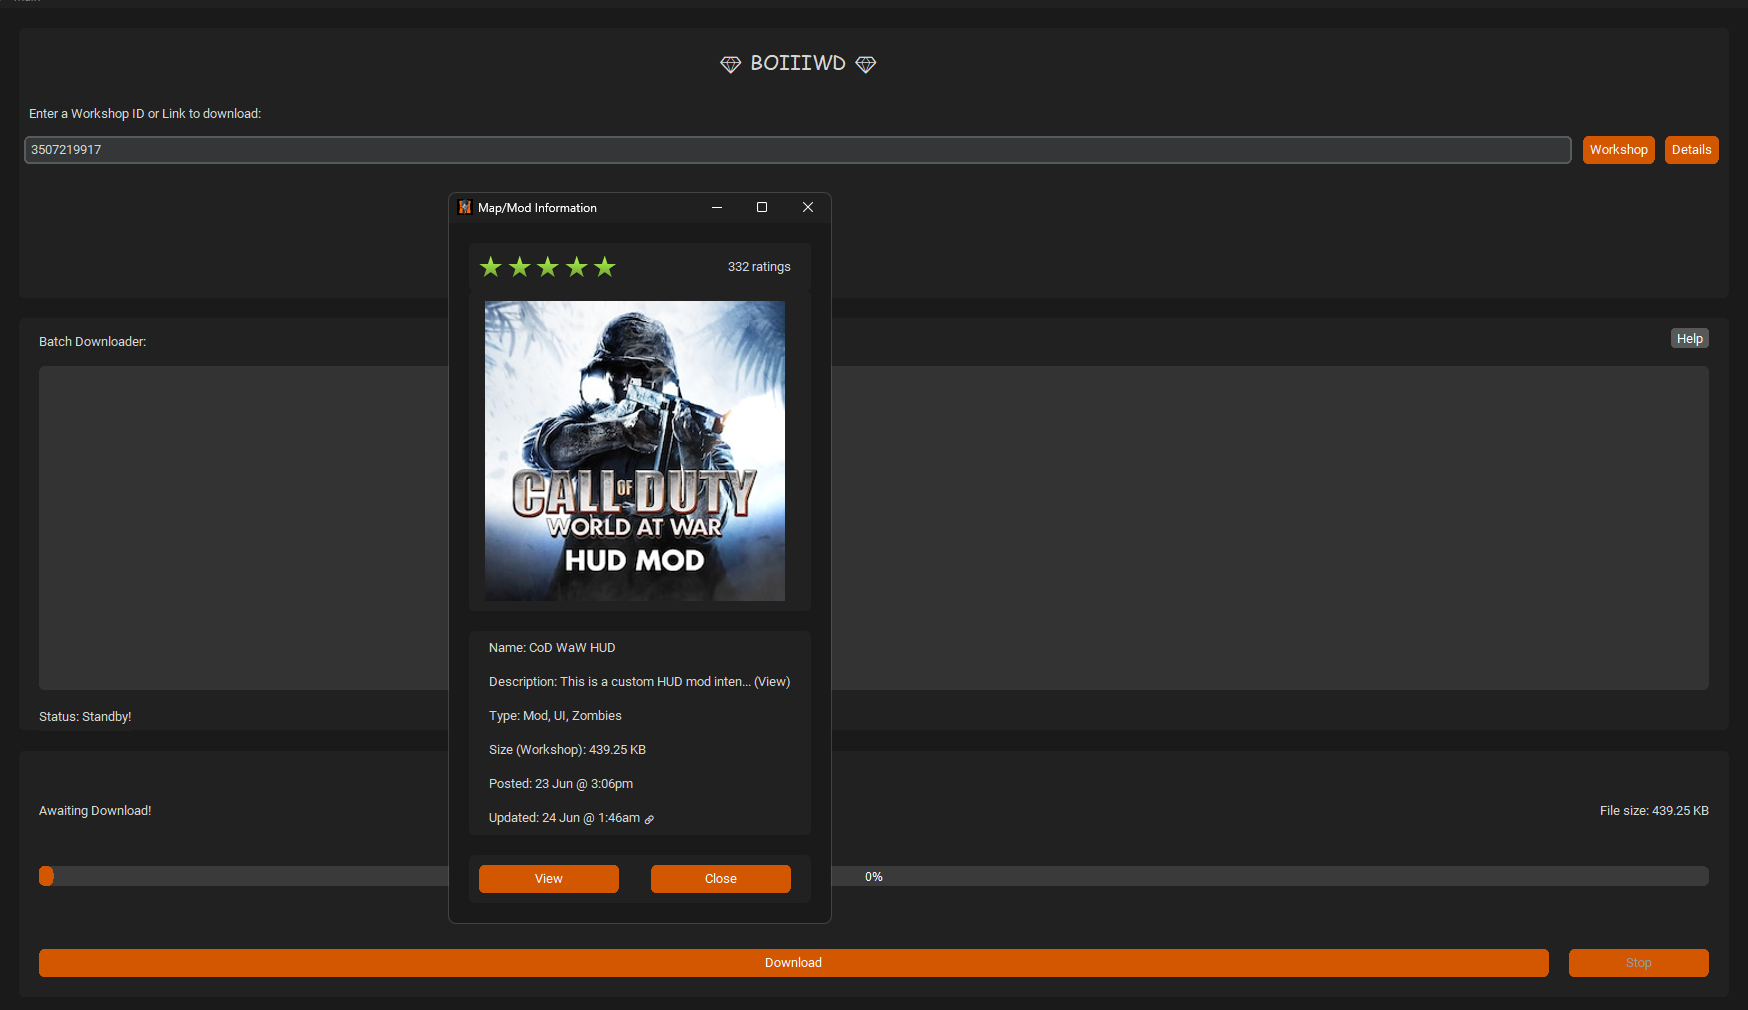The width and height of the screenshot is (1748, 1010).
Task: Click the diamond icon right of BOIIIWD title
Action: (x=866, y=64)
